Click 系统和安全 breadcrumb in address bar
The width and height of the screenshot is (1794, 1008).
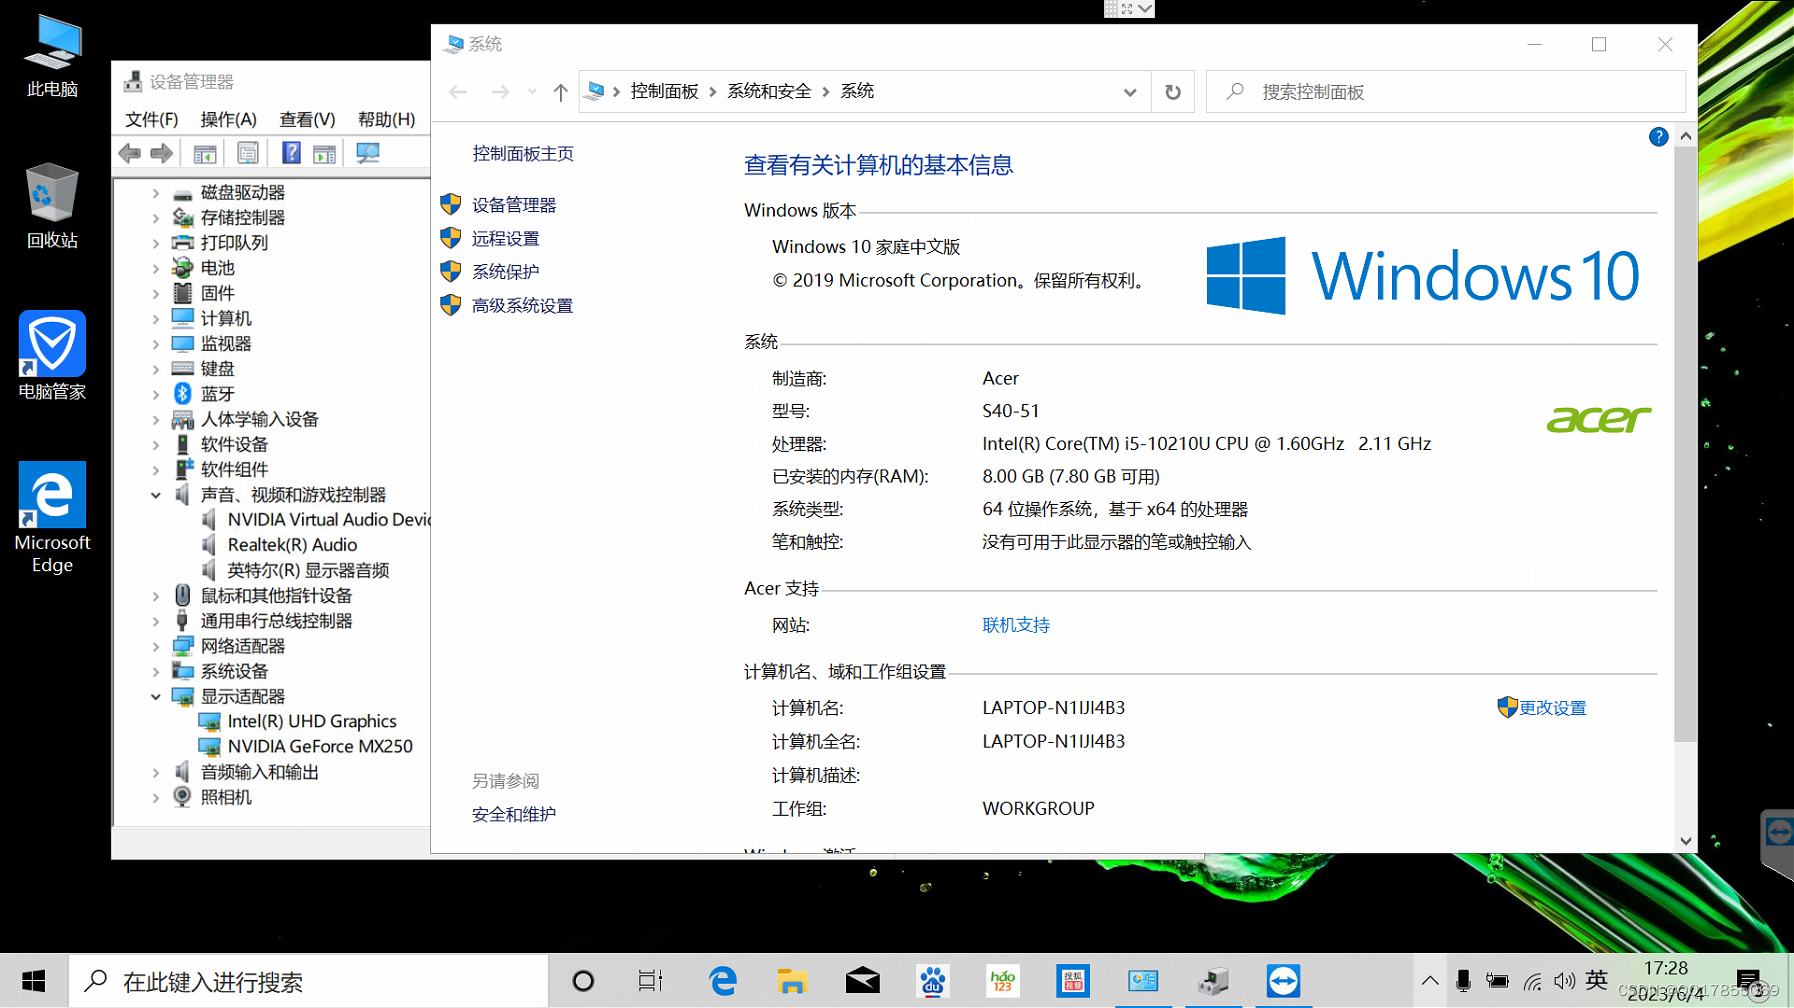[x=769, y=91]
